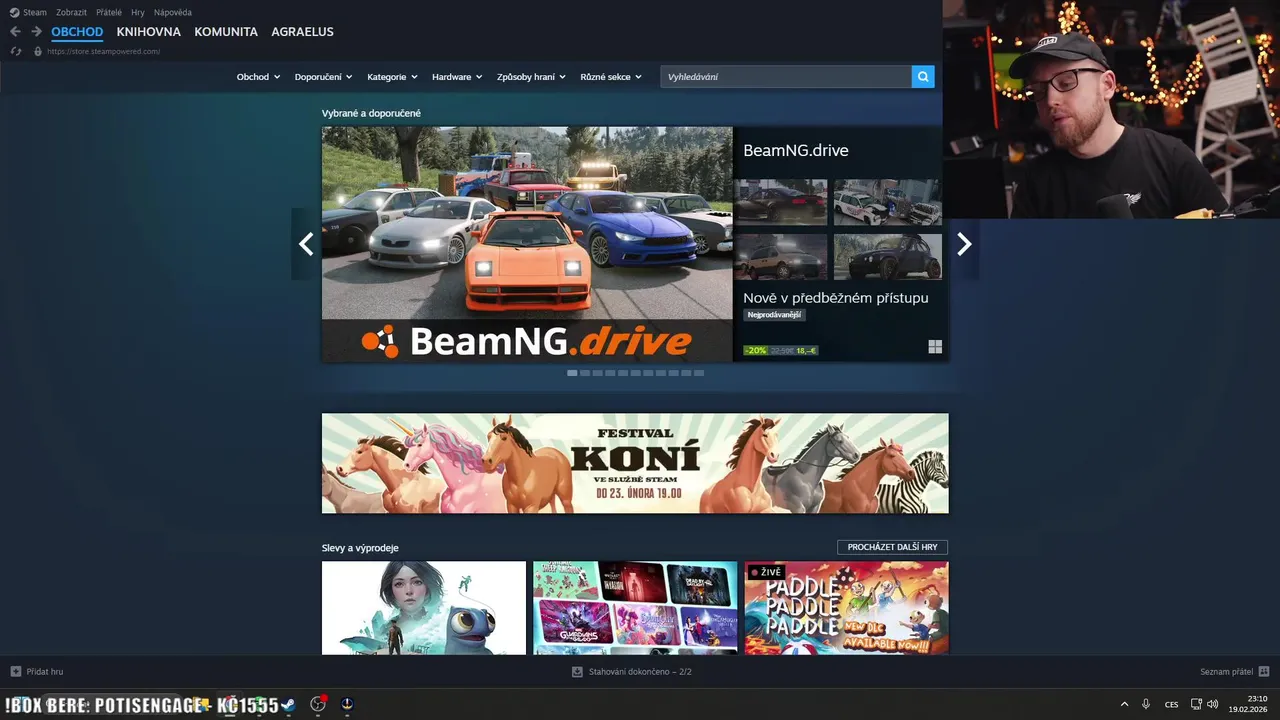Image resolution: width=1280 pixels, height=720 pixels.
Task: Open the multi-game bundle sale tile
Action: click(x=635, y=608)
